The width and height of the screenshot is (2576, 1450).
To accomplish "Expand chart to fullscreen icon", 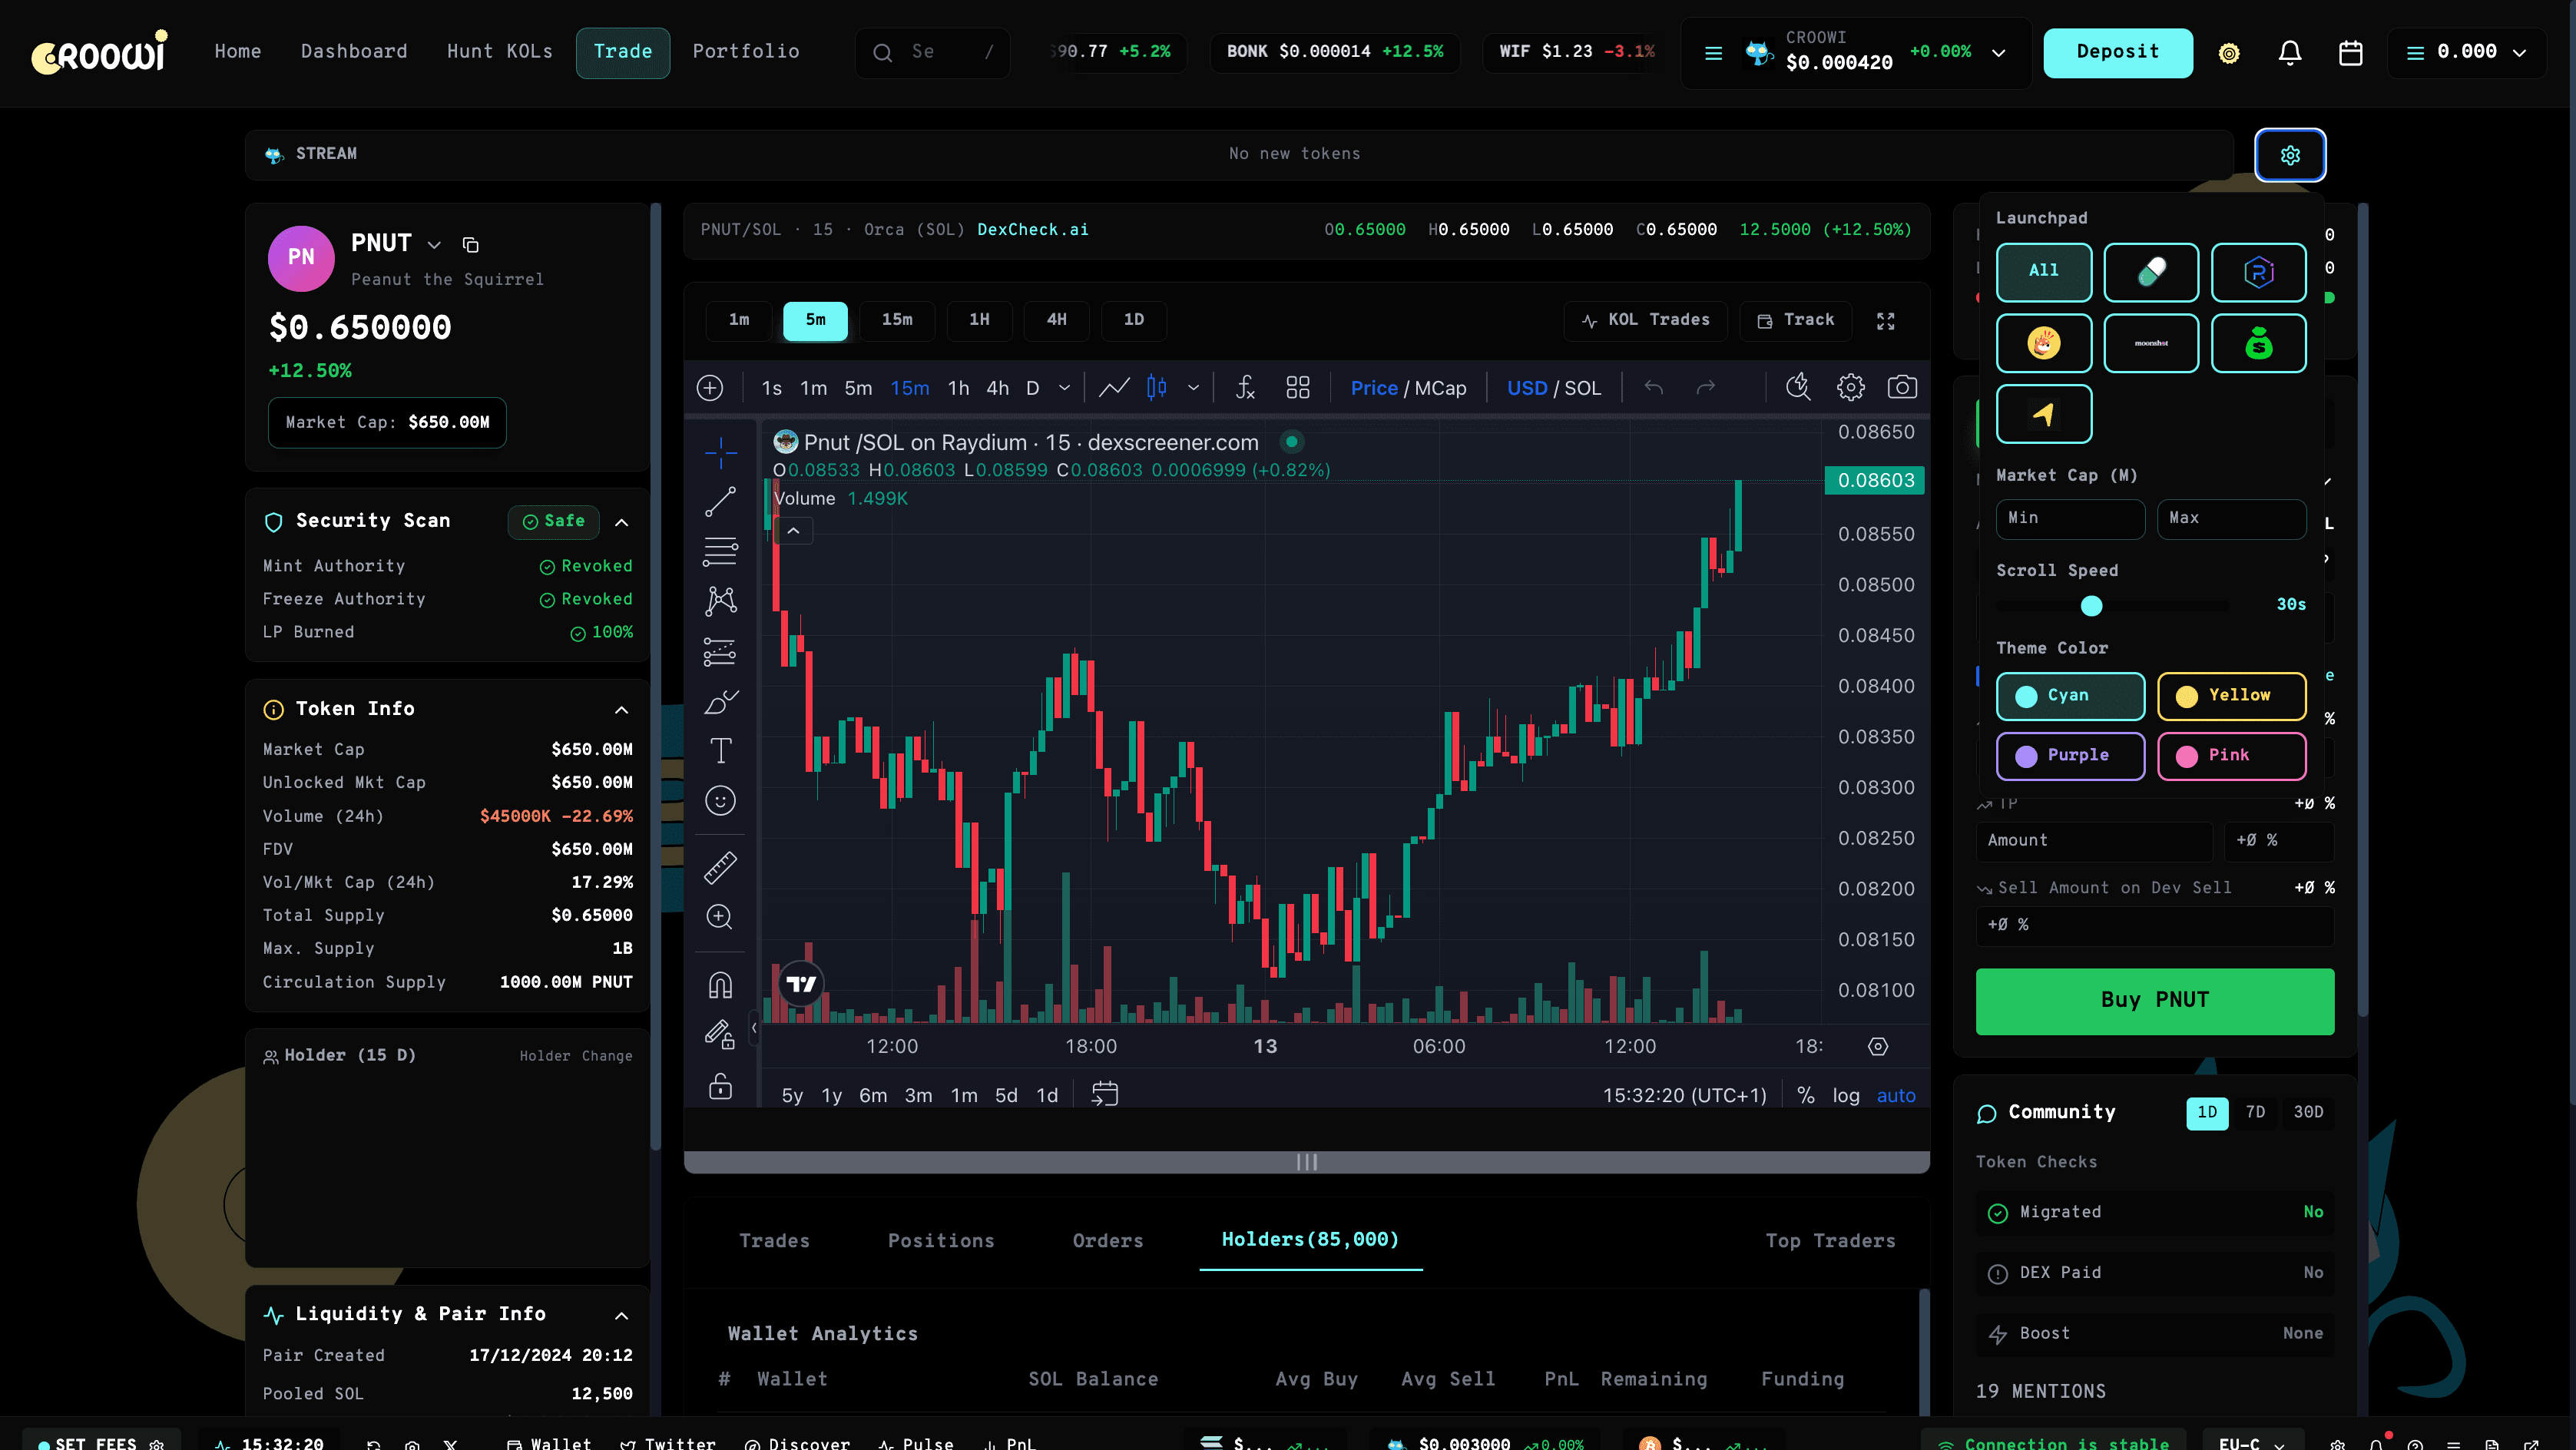I will (x=1885, y=321).
